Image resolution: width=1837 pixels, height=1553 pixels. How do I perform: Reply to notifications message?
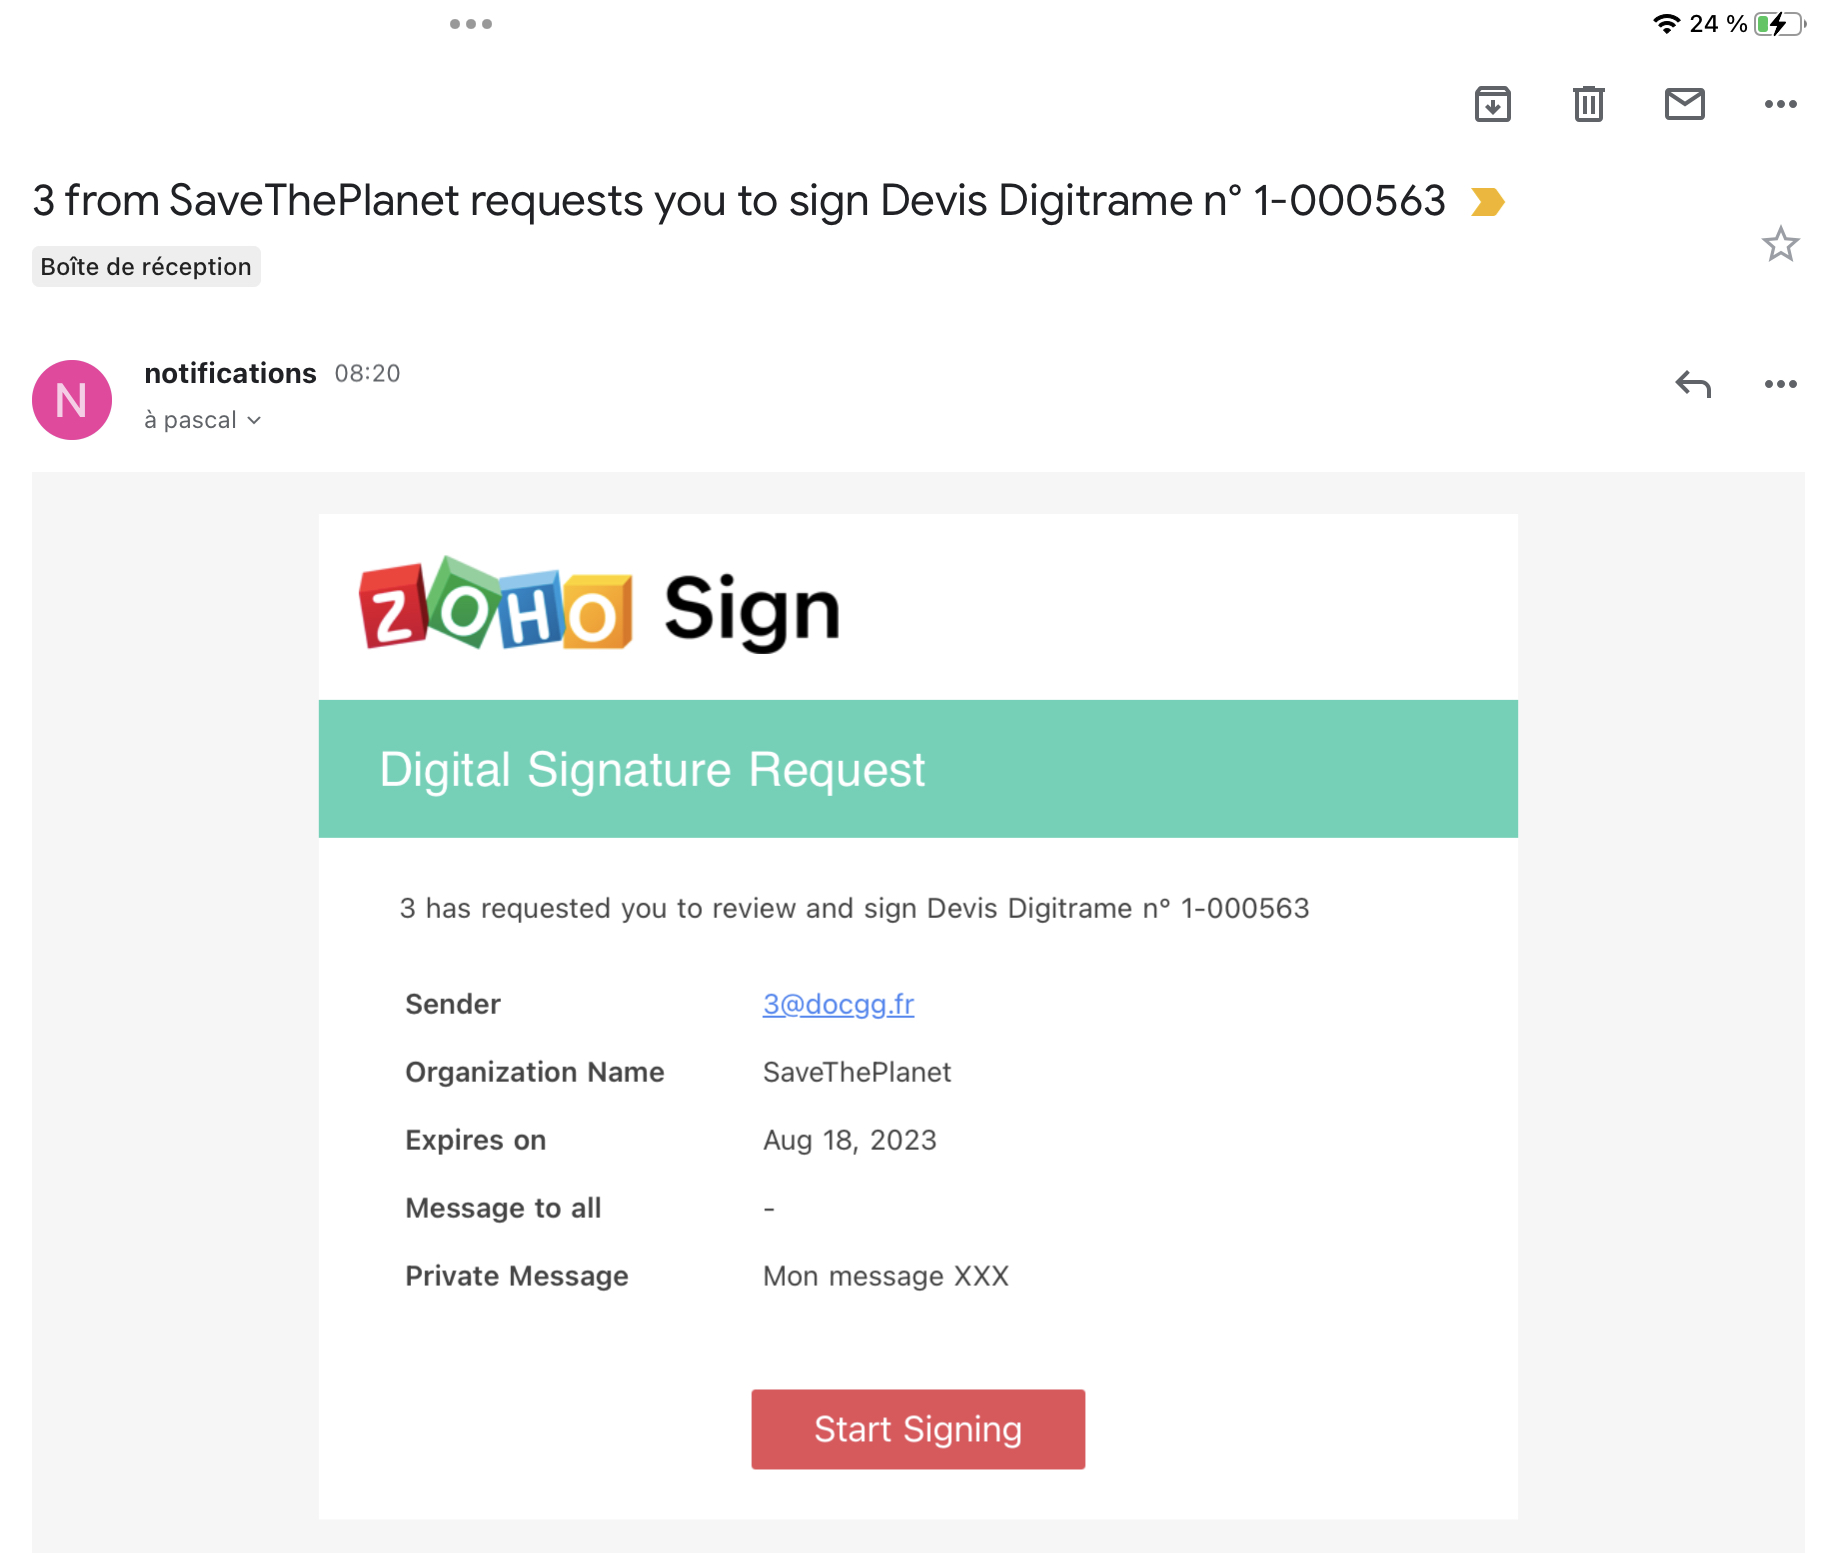1693,384
